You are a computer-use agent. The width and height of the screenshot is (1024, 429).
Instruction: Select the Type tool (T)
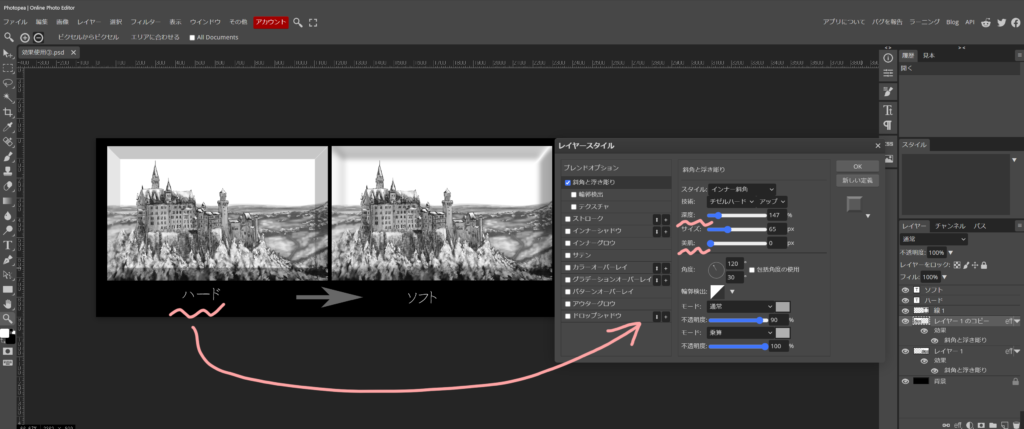coord(8,243)
